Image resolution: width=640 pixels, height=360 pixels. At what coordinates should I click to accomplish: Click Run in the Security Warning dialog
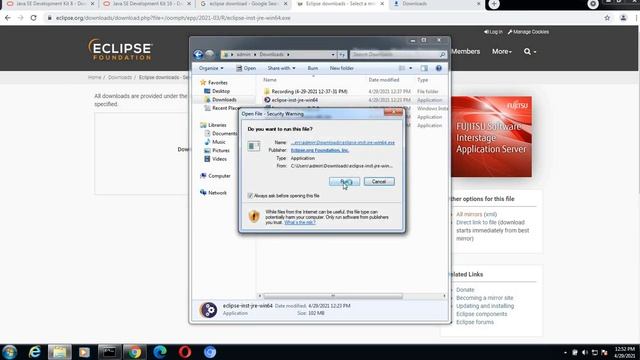[344, 181]
